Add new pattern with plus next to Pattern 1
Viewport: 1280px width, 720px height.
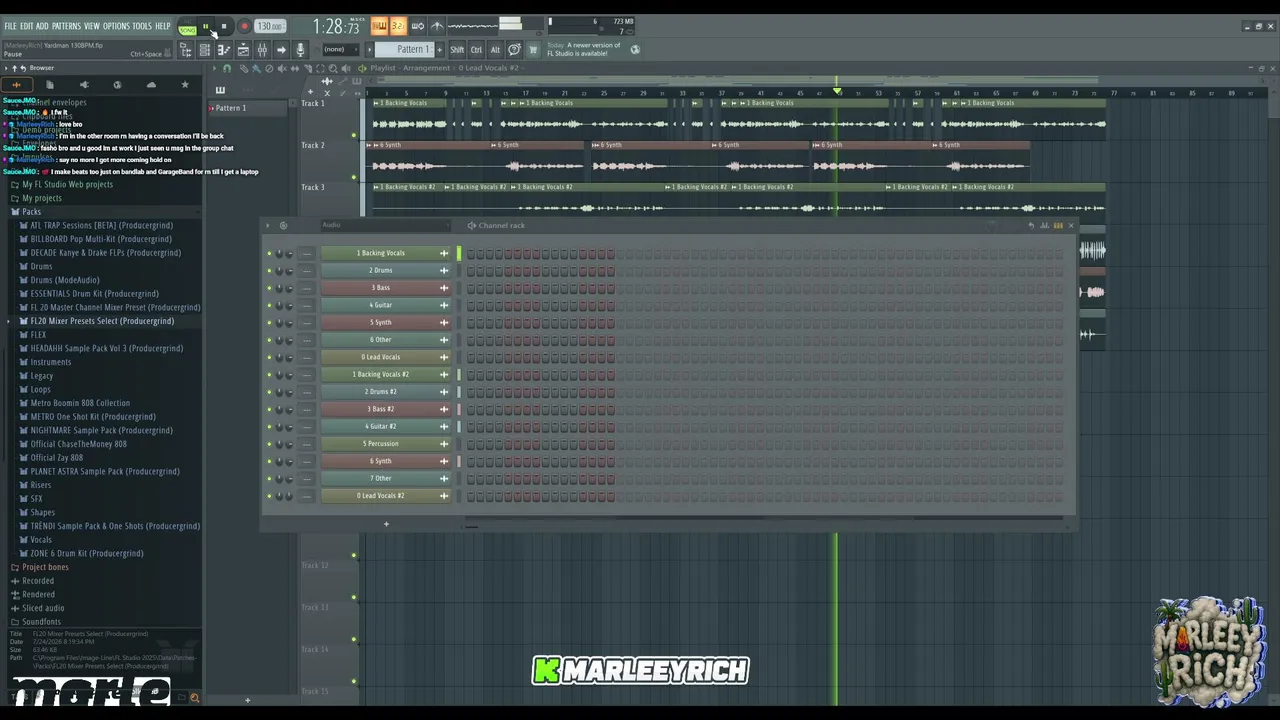[438, 50]
